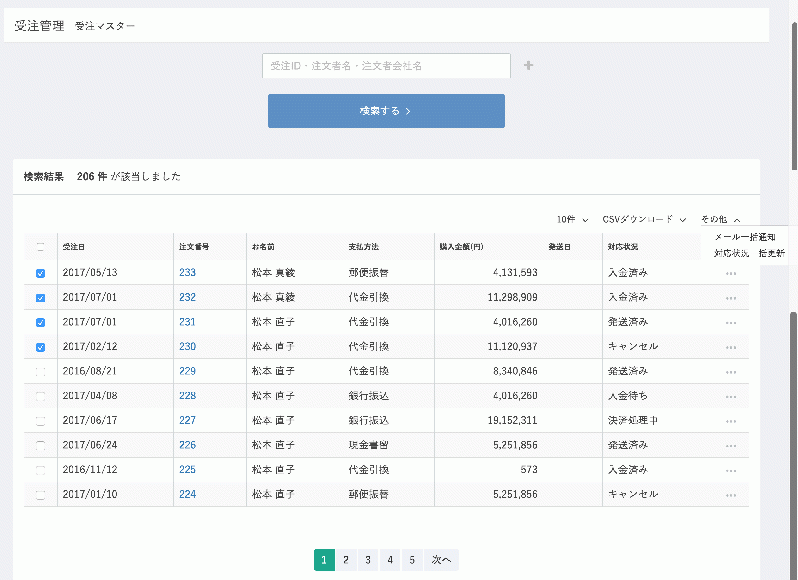Open the ellipsis menu for order 229
The height and width of the screenshot is (580, 798).
click(731, 372)
